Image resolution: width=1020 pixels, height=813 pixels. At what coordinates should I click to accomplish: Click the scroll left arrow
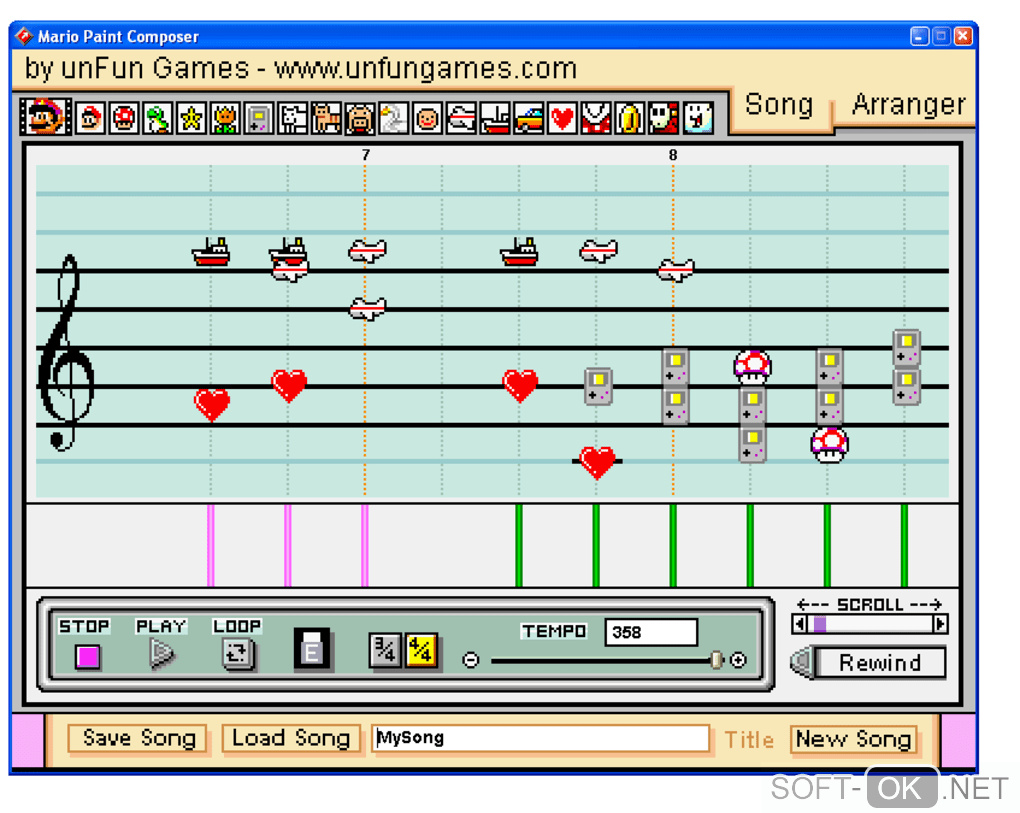[x=799, y=624]
